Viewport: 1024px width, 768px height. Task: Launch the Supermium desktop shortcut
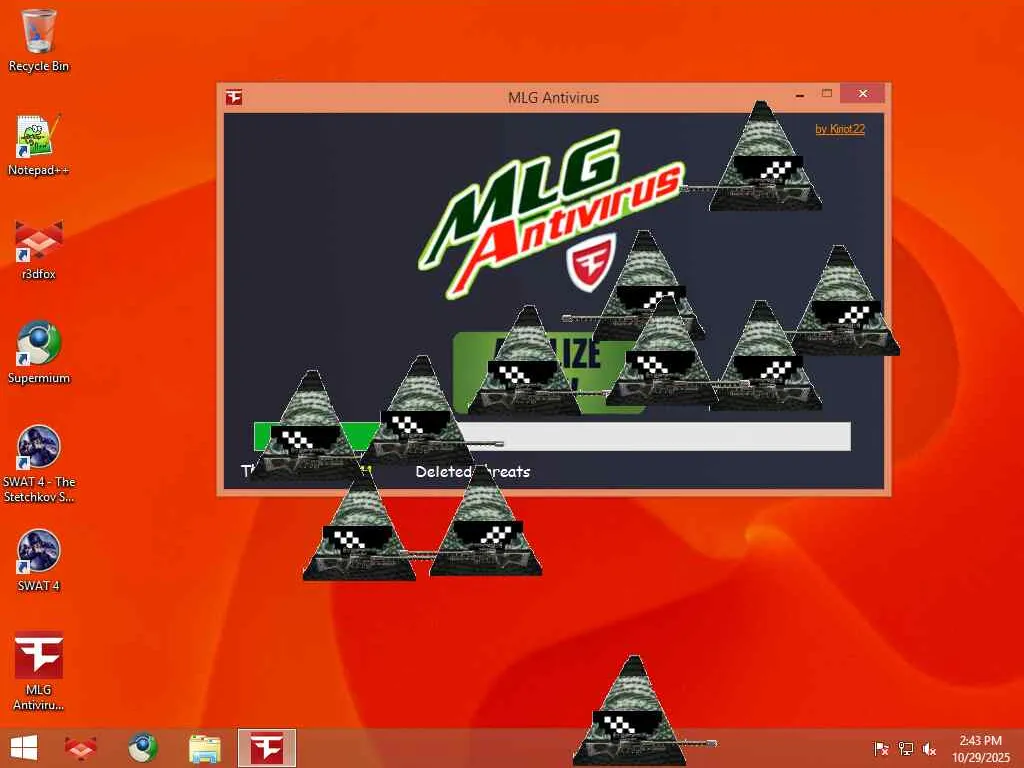click(x=39, y=353)
